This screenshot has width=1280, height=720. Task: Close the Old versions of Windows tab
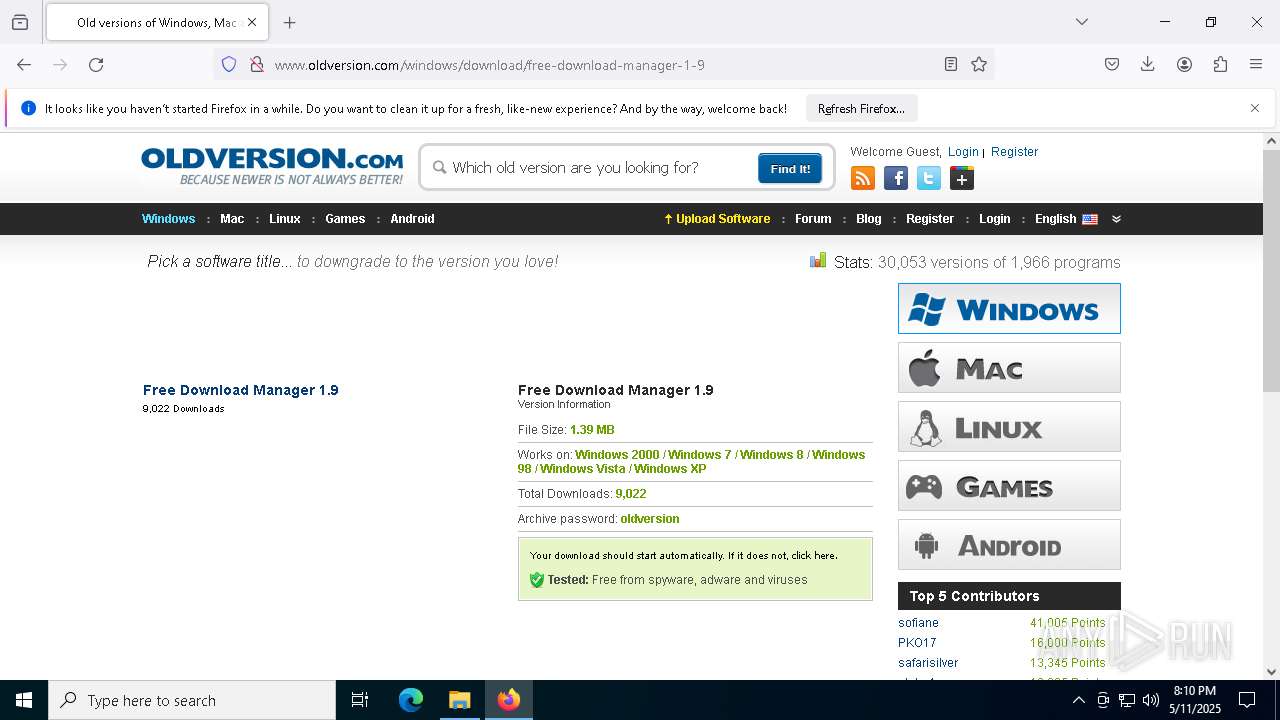pyautogui.click(x=252, y=22)
